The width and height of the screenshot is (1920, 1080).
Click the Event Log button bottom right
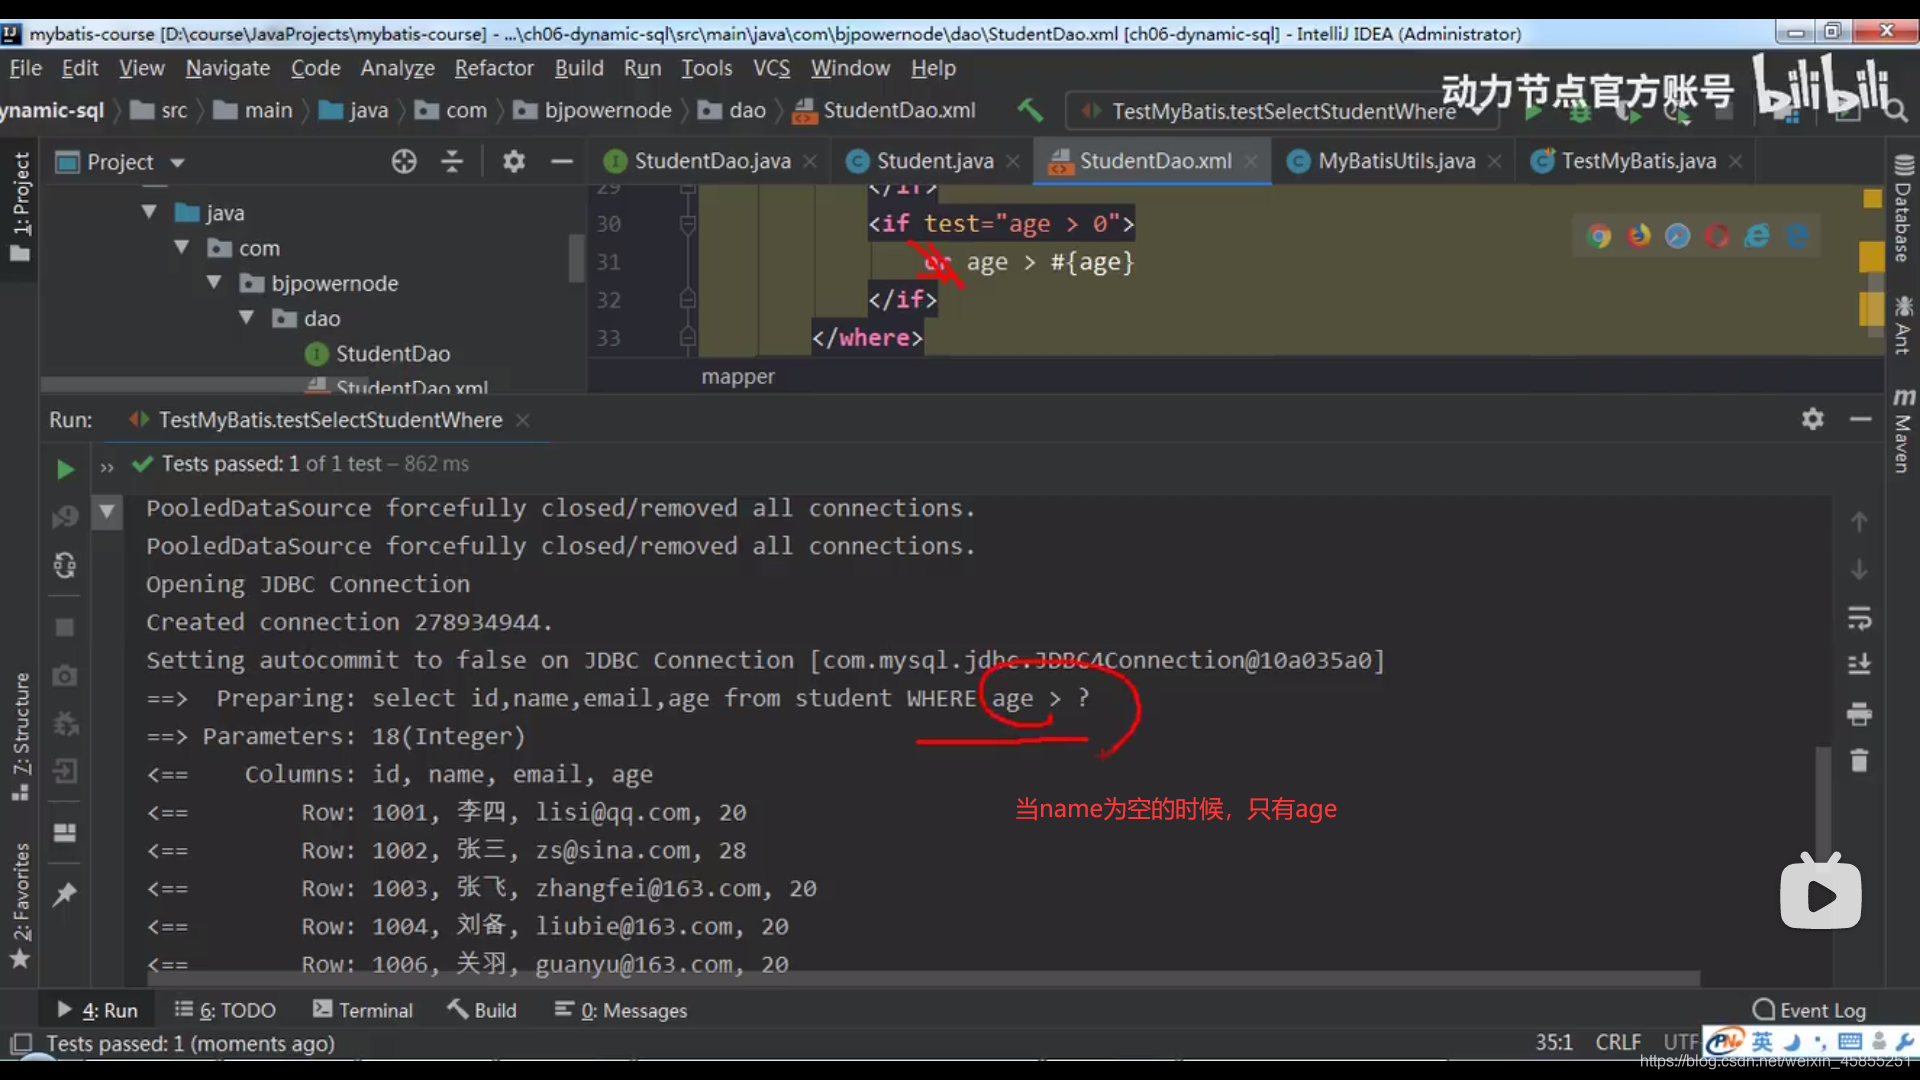pyautogui.click(x=1811, y=1009)
